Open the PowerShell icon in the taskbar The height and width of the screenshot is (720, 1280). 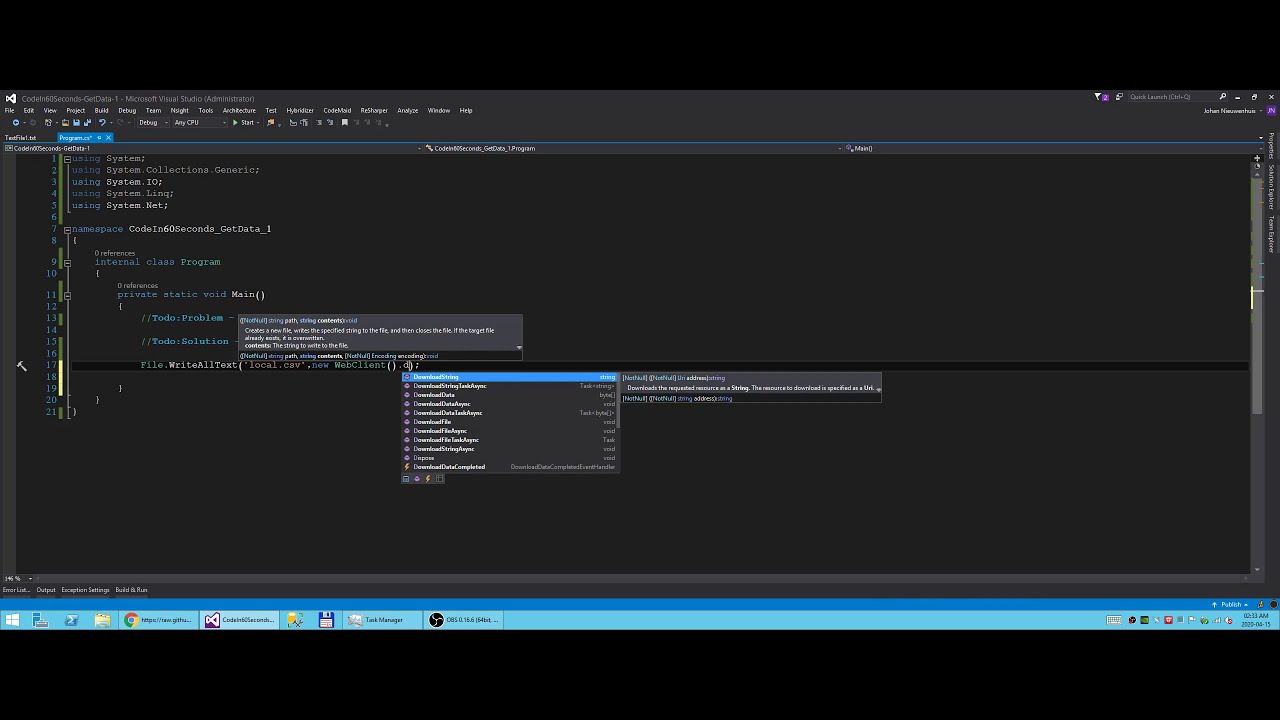[x=71, y=620]
